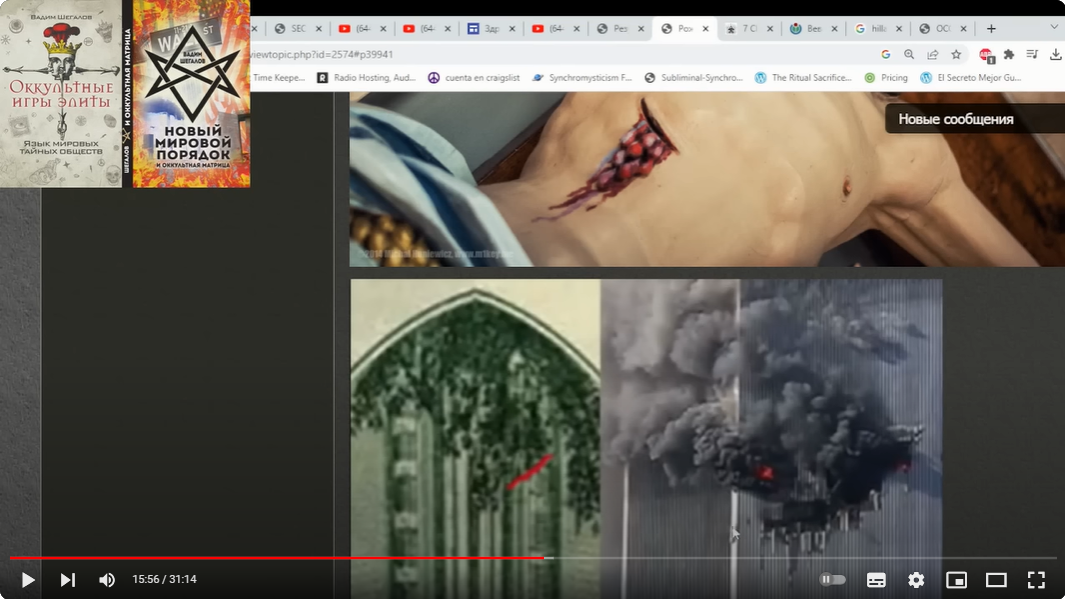This screenshot has height=599, width=1065.
Task: Enable theater mode
Action: pyautogui.click(x=996, y=579)
